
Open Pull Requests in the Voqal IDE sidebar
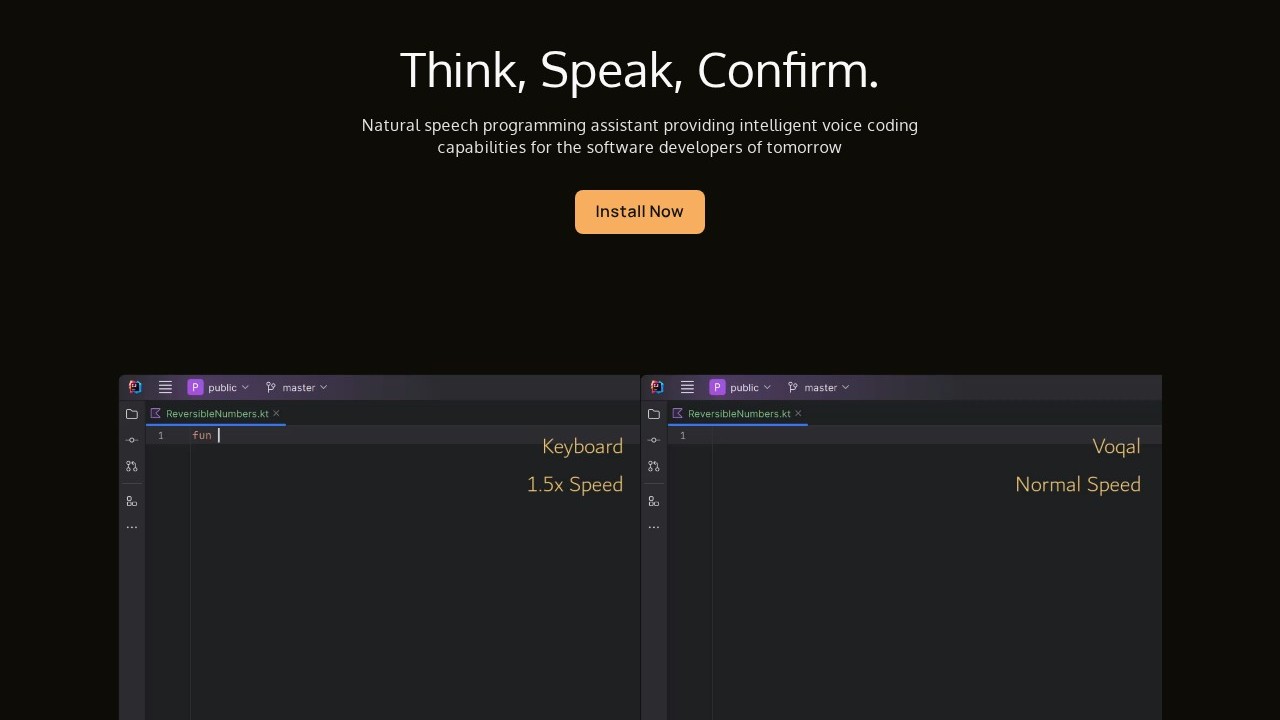654,466
